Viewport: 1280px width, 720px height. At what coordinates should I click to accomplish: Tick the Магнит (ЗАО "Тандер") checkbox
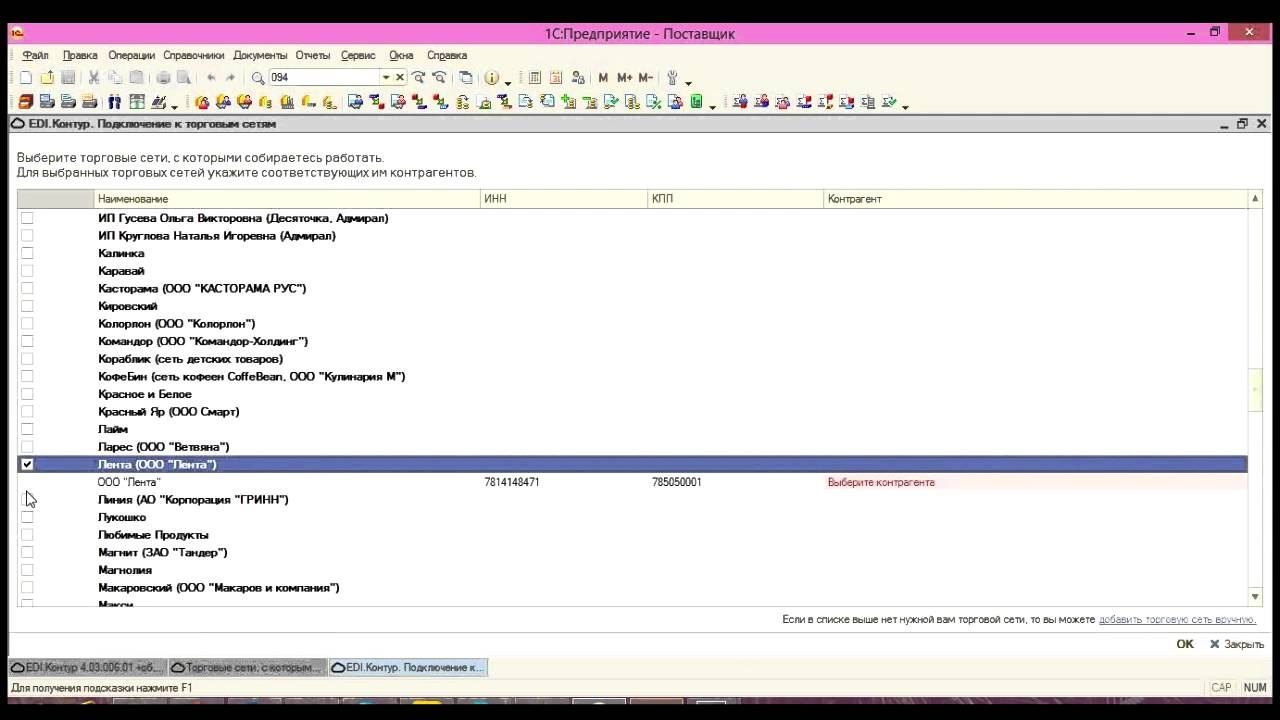click(x=27, y=552)
